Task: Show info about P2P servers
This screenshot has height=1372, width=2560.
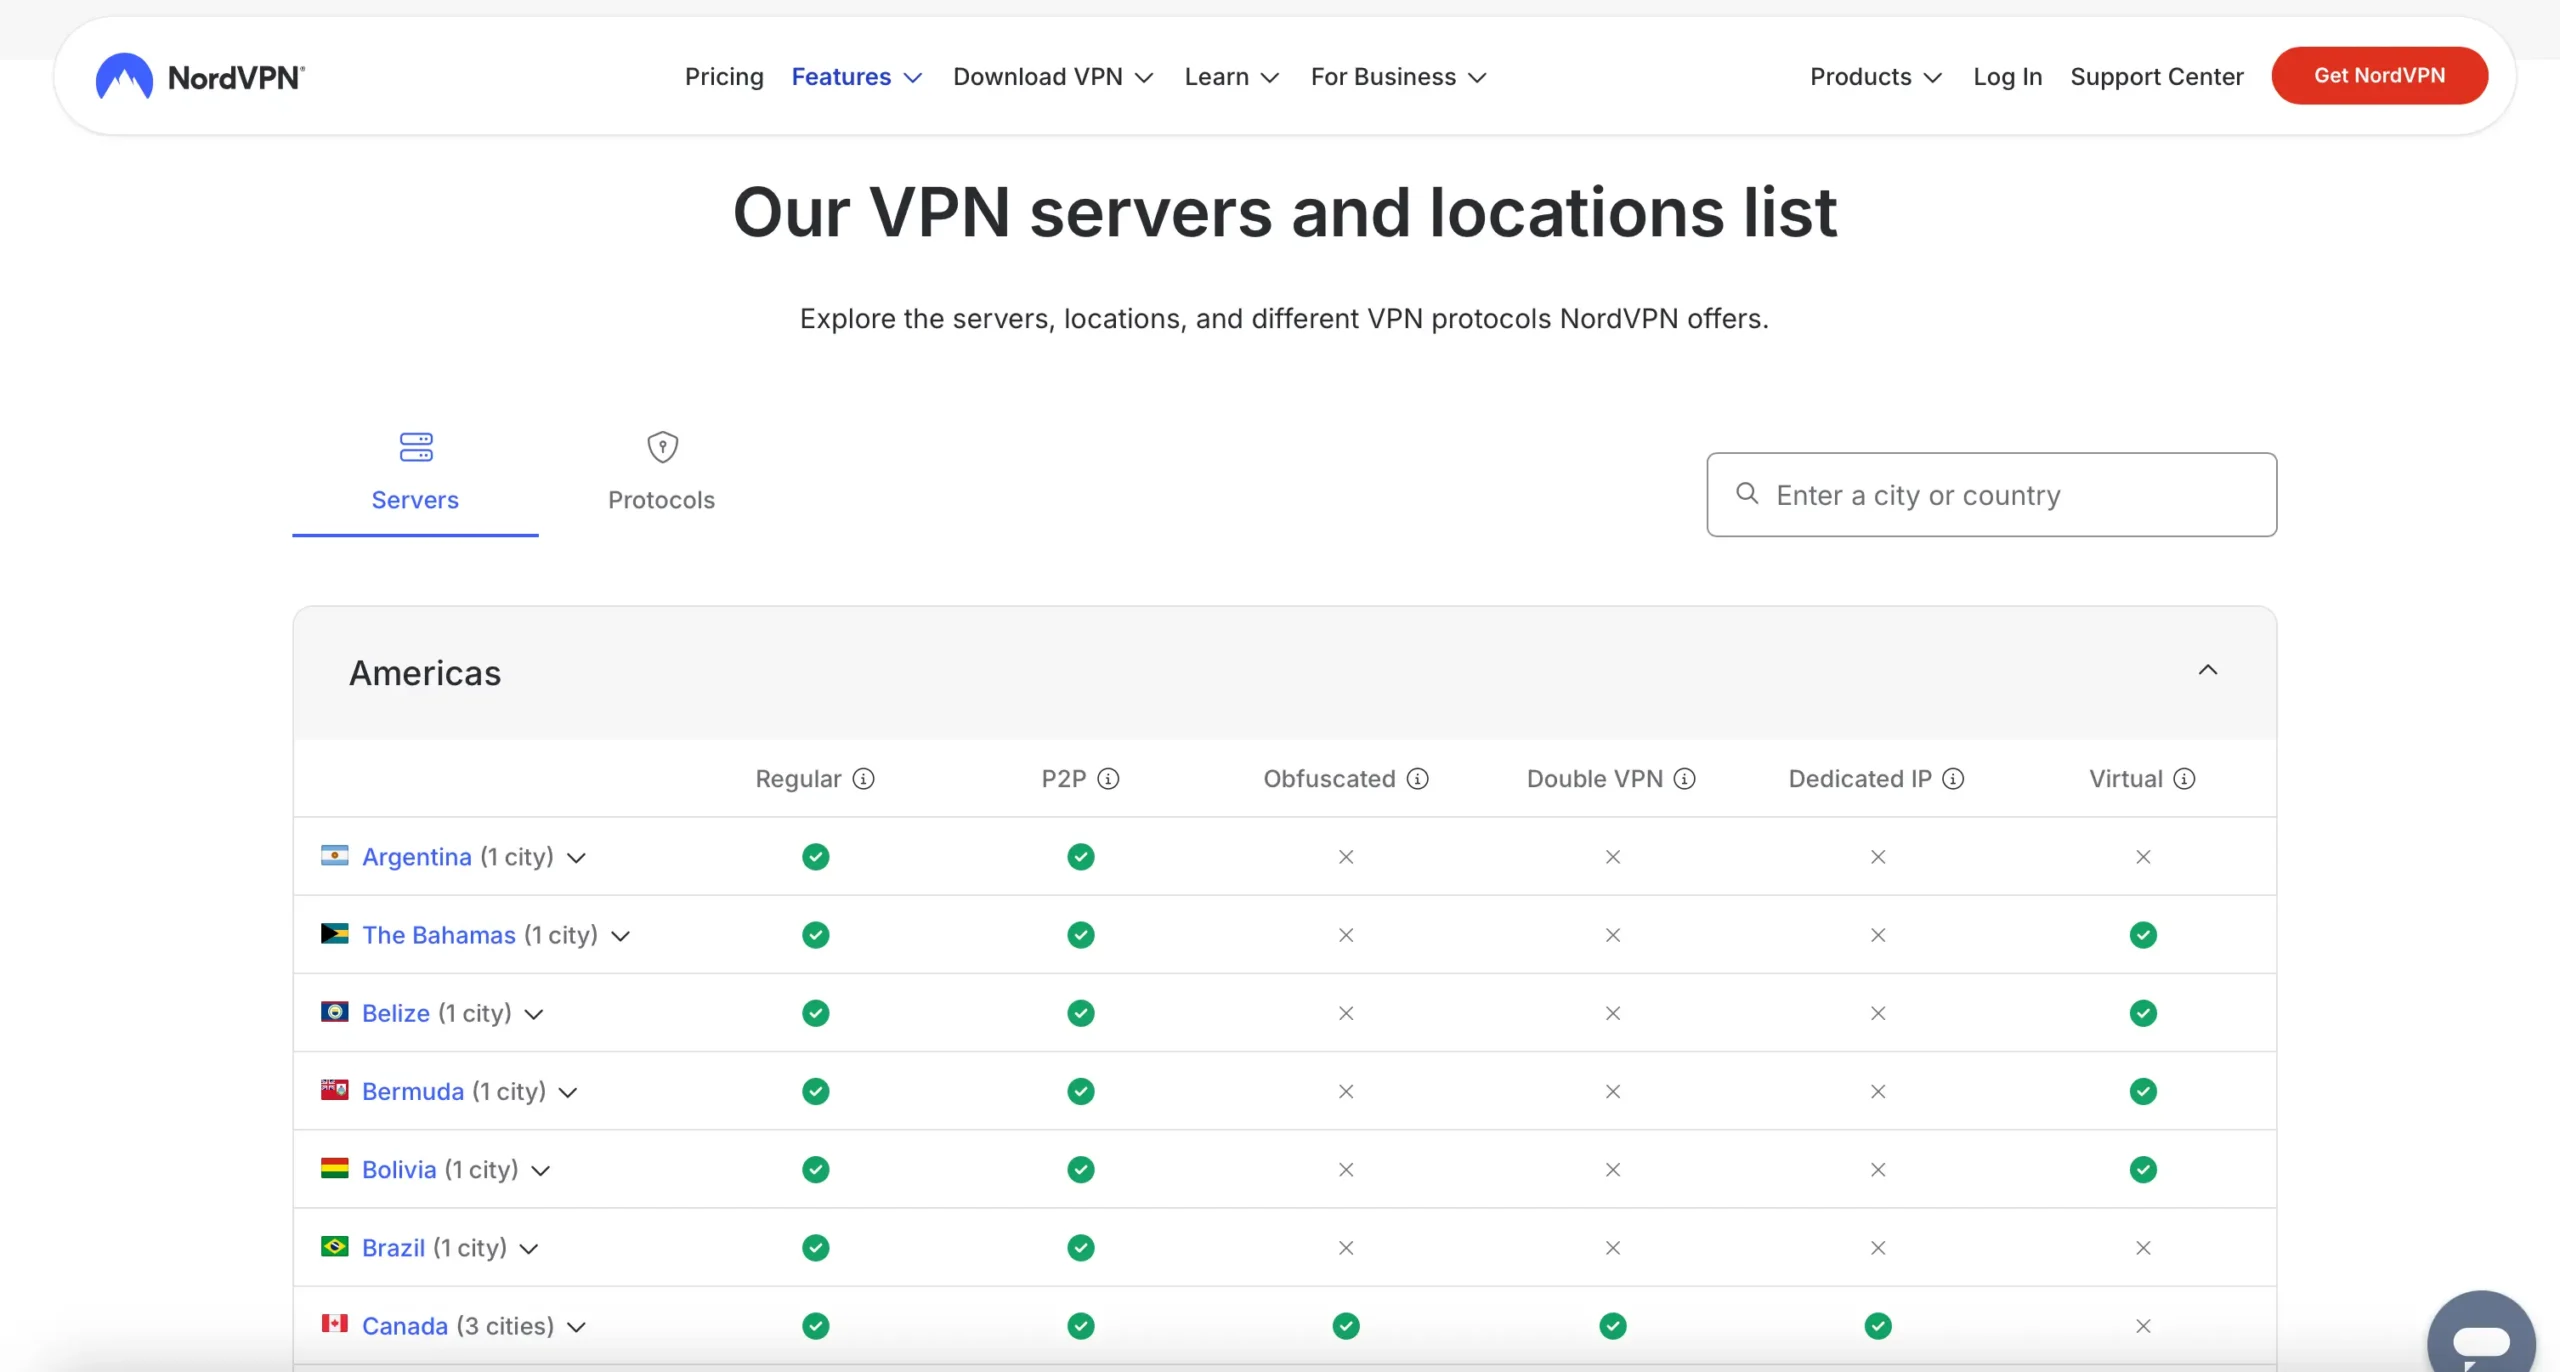Action: point(1108,779)
